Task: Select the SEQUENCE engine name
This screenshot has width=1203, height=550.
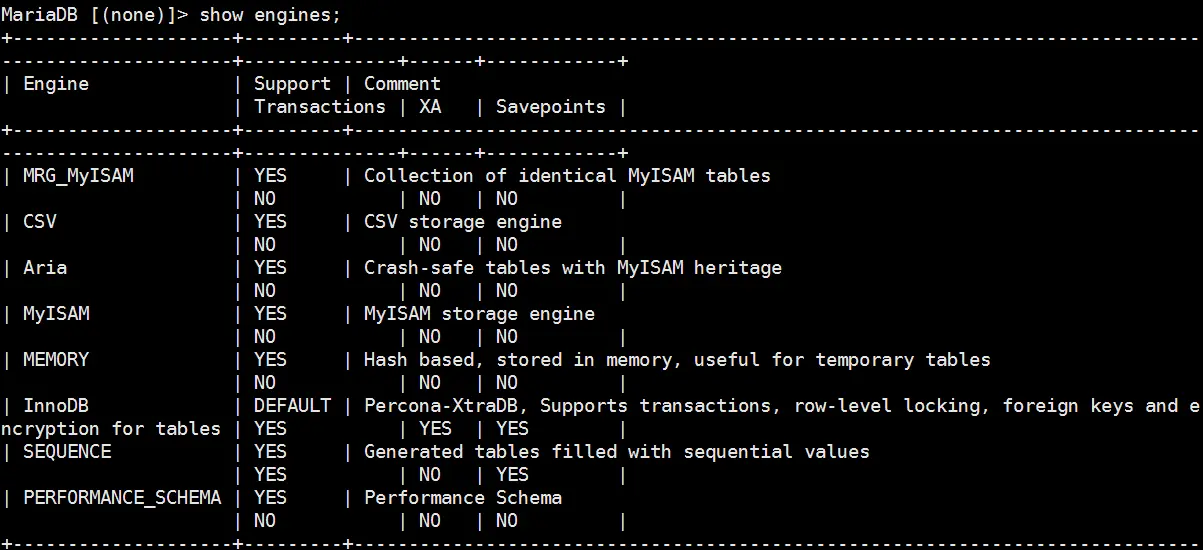Action: [67, 452]
